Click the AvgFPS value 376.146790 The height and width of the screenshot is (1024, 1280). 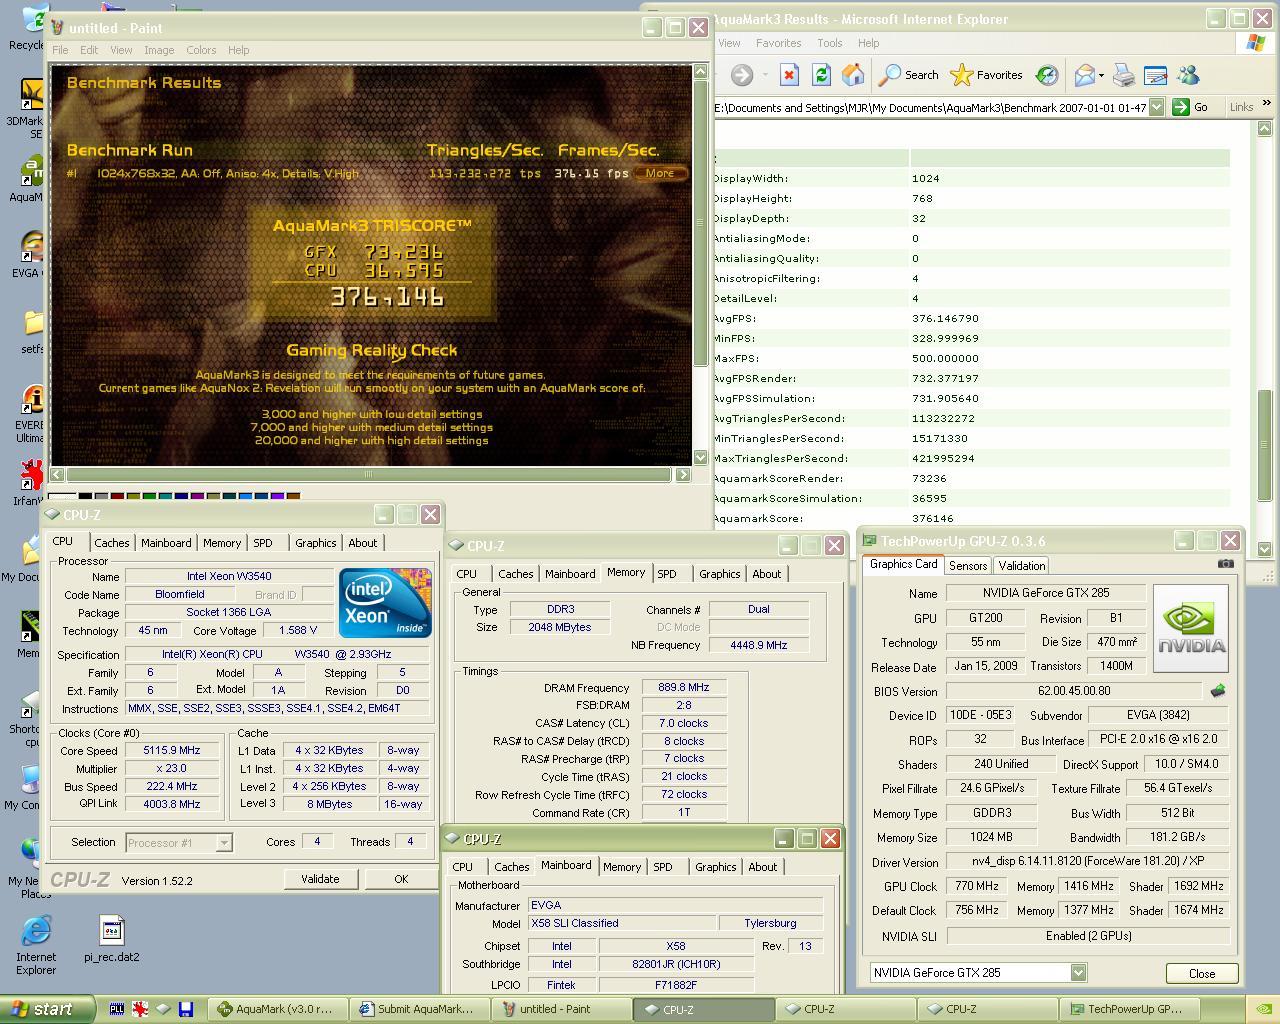(945, 318)
